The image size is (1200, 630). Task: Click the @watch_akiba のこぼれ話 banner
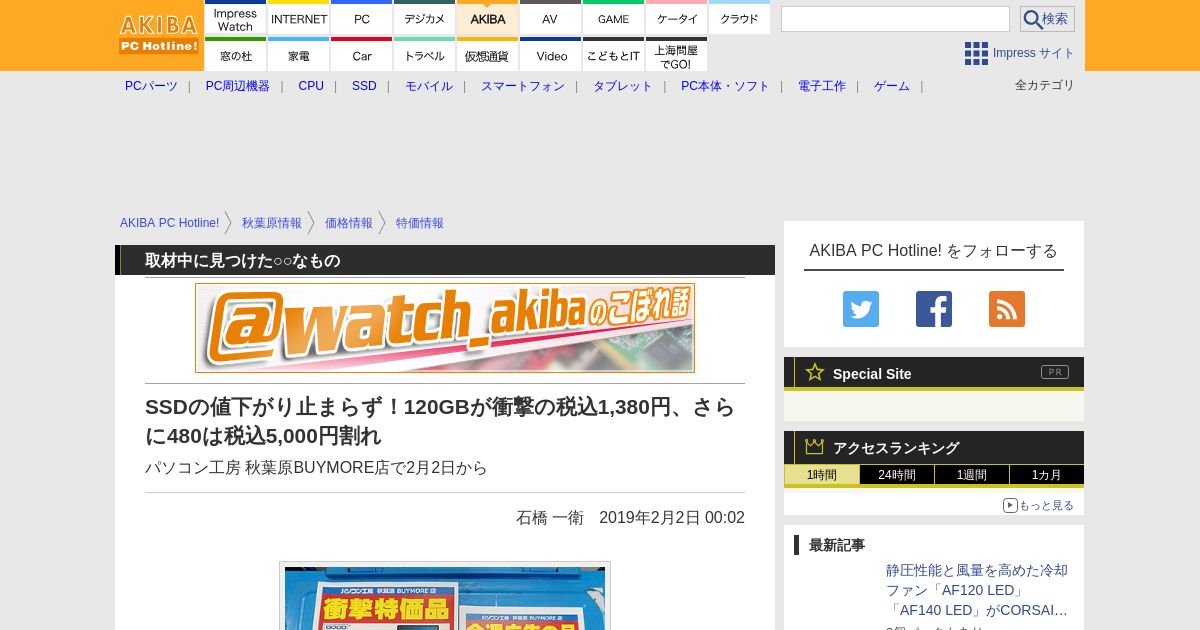[445, 328]
